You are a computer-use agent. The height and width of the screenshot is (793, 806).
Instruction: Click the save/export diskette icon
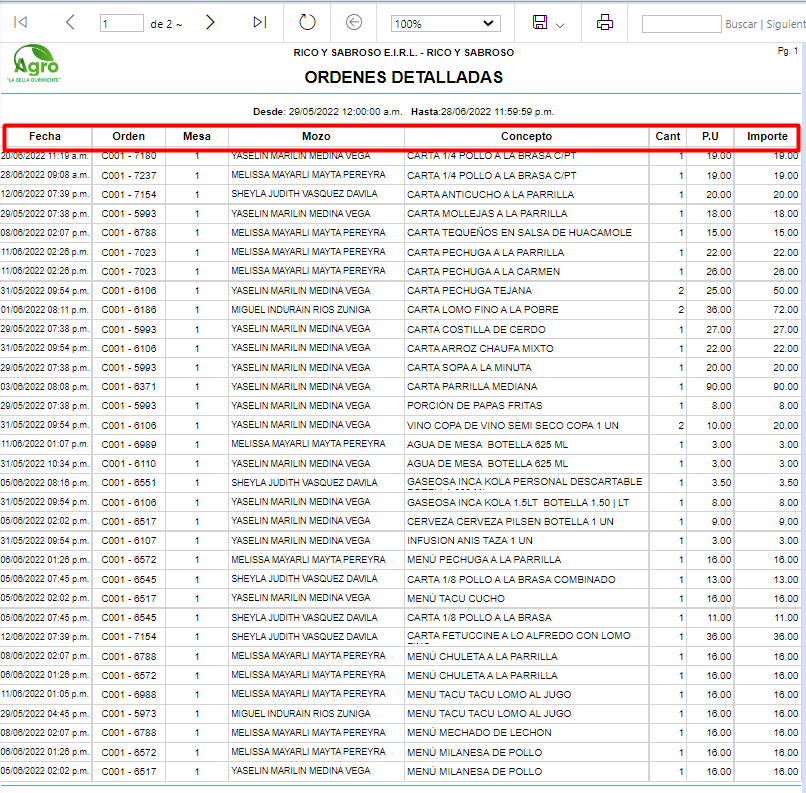pyautogui.click(x=540, y=22)
